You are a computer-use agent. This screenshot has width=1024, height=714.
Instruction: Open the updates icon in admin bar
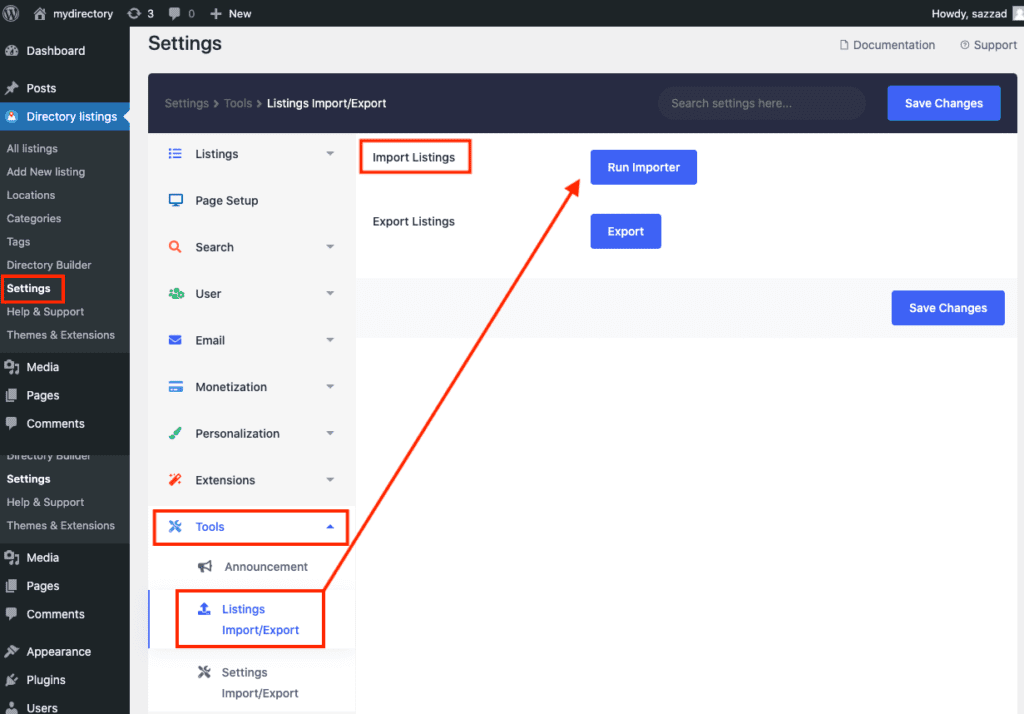click(x=134, y=13)
